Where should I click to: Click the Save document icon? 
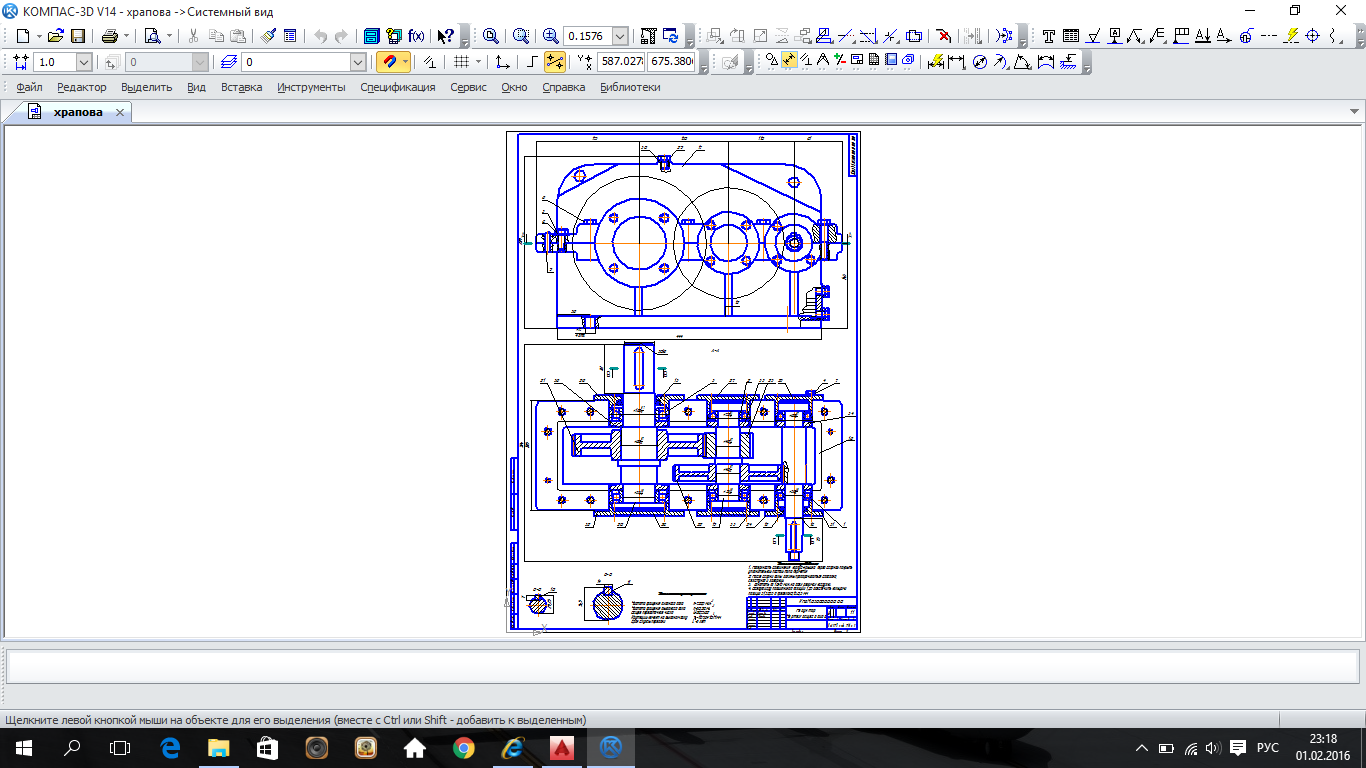(77, 36)
